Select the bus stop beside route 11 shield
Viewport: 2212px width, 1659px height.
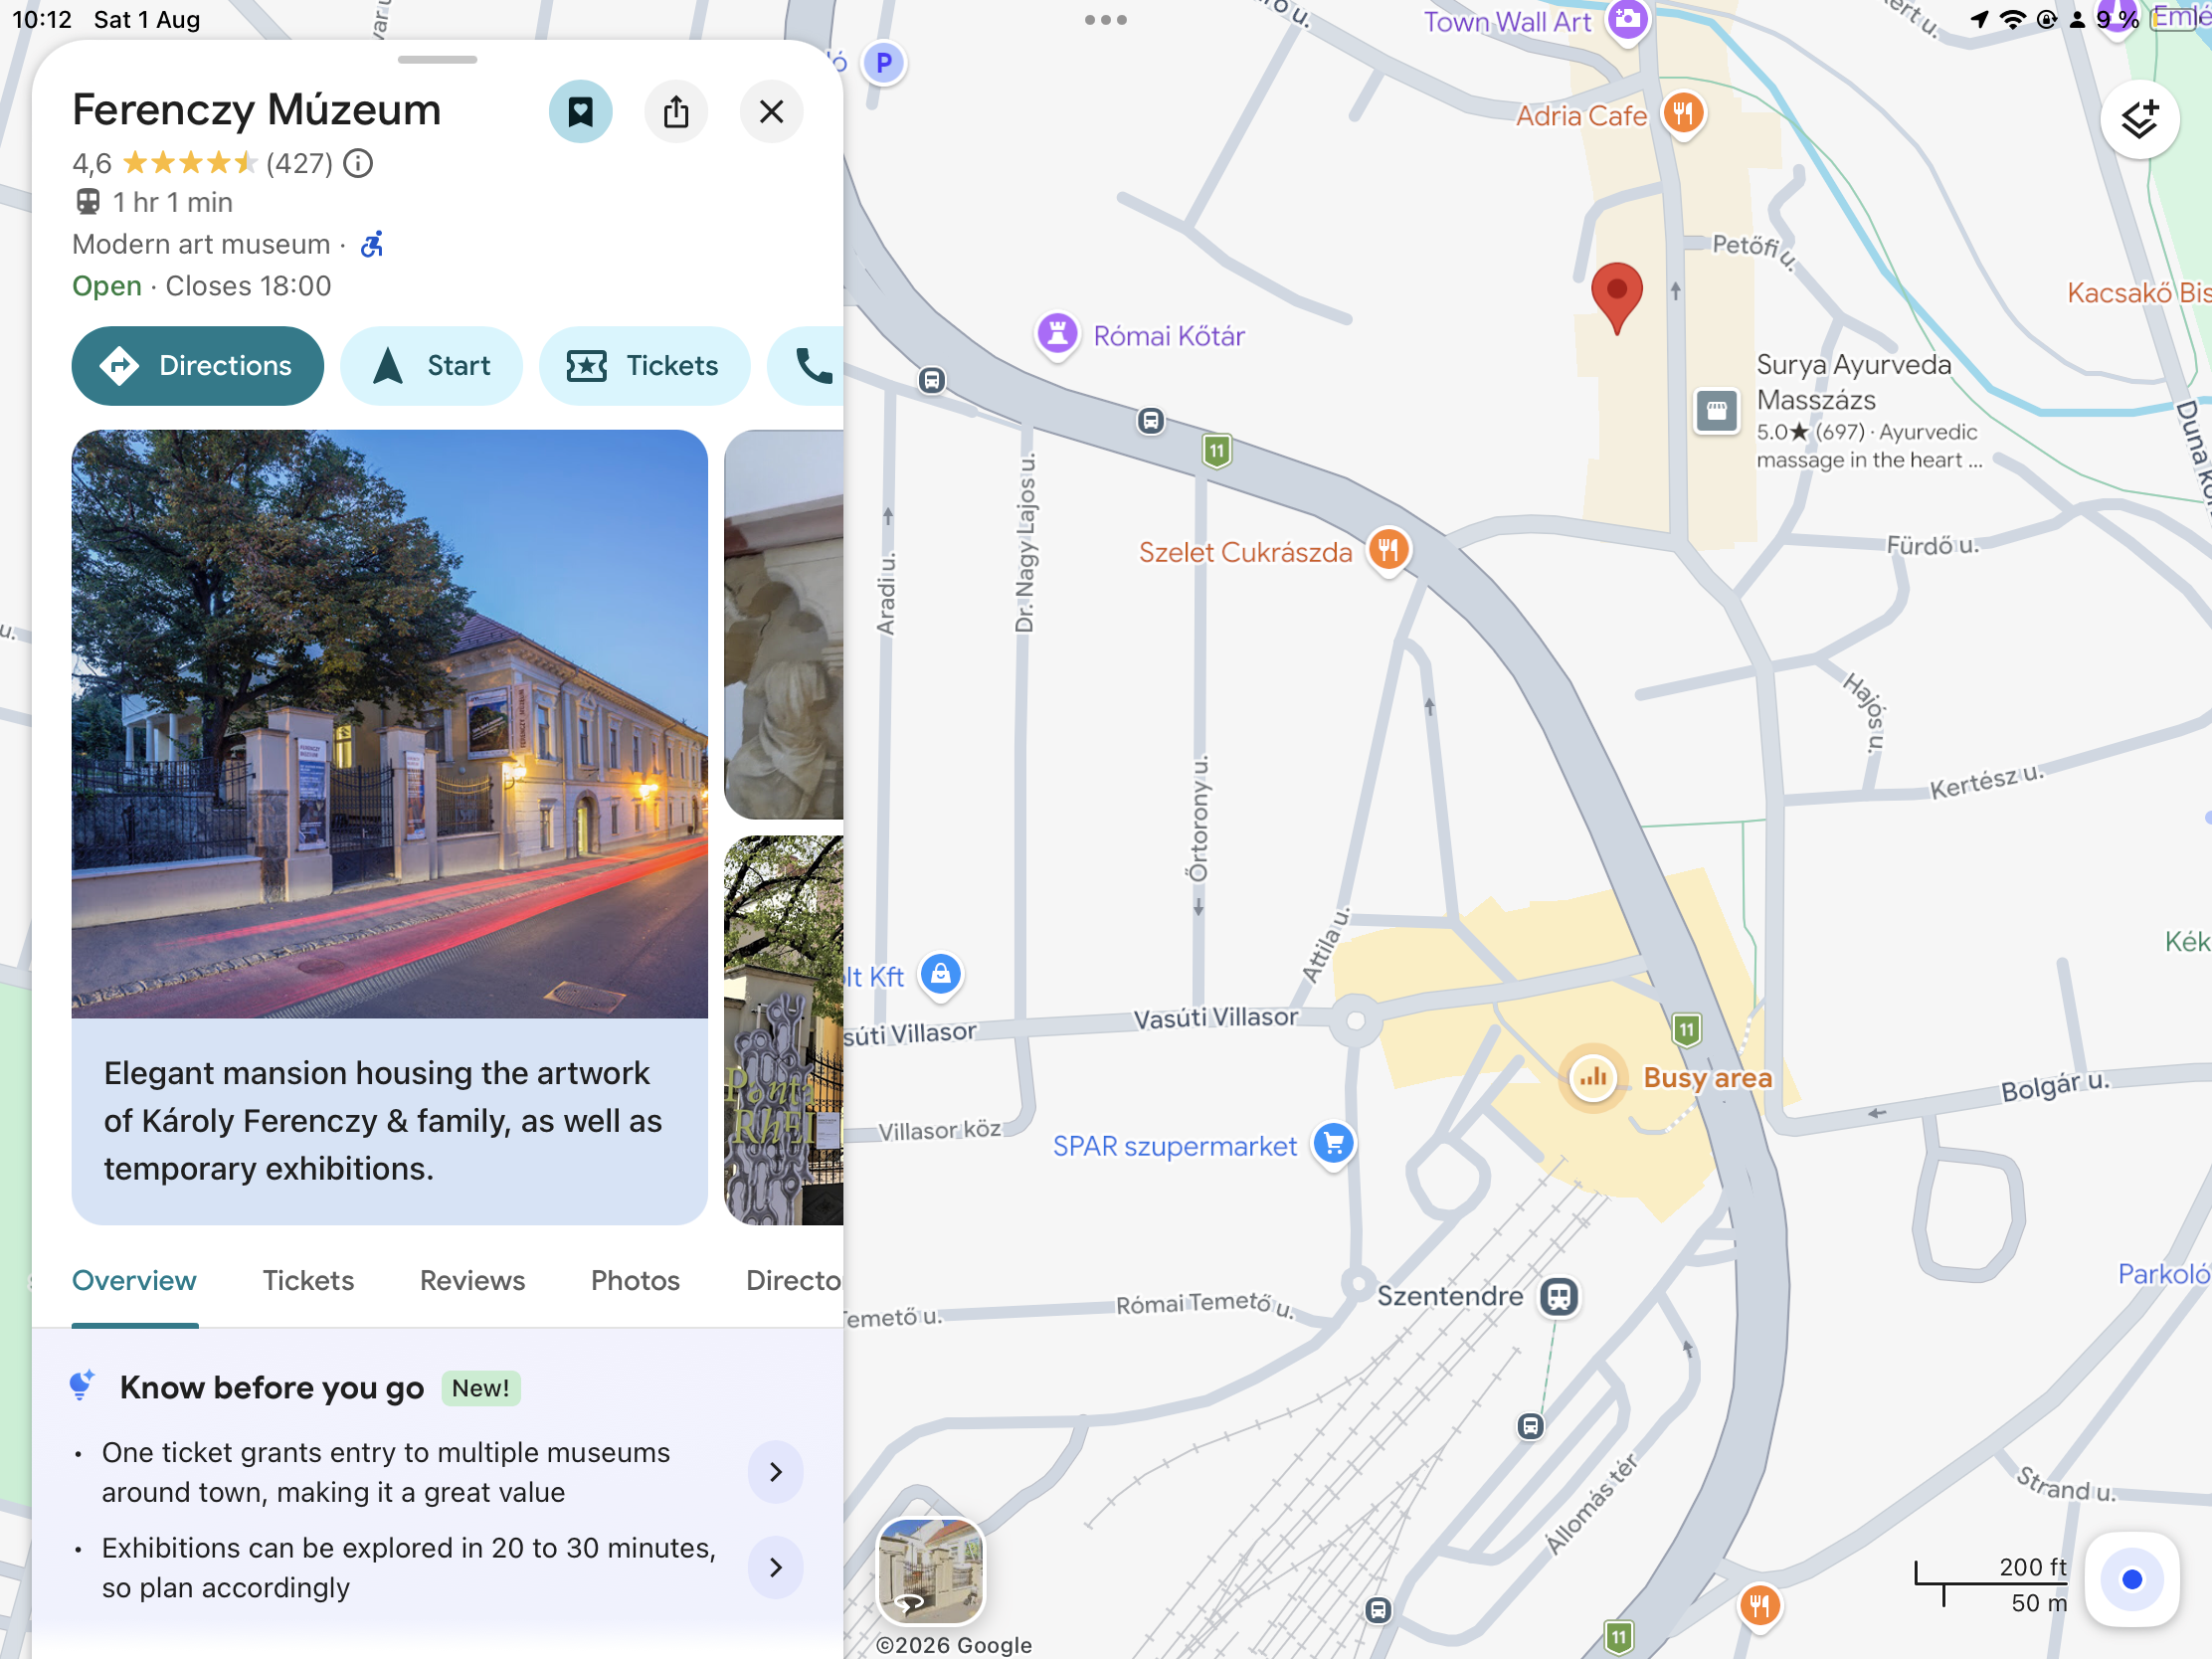coord(1151,421)
